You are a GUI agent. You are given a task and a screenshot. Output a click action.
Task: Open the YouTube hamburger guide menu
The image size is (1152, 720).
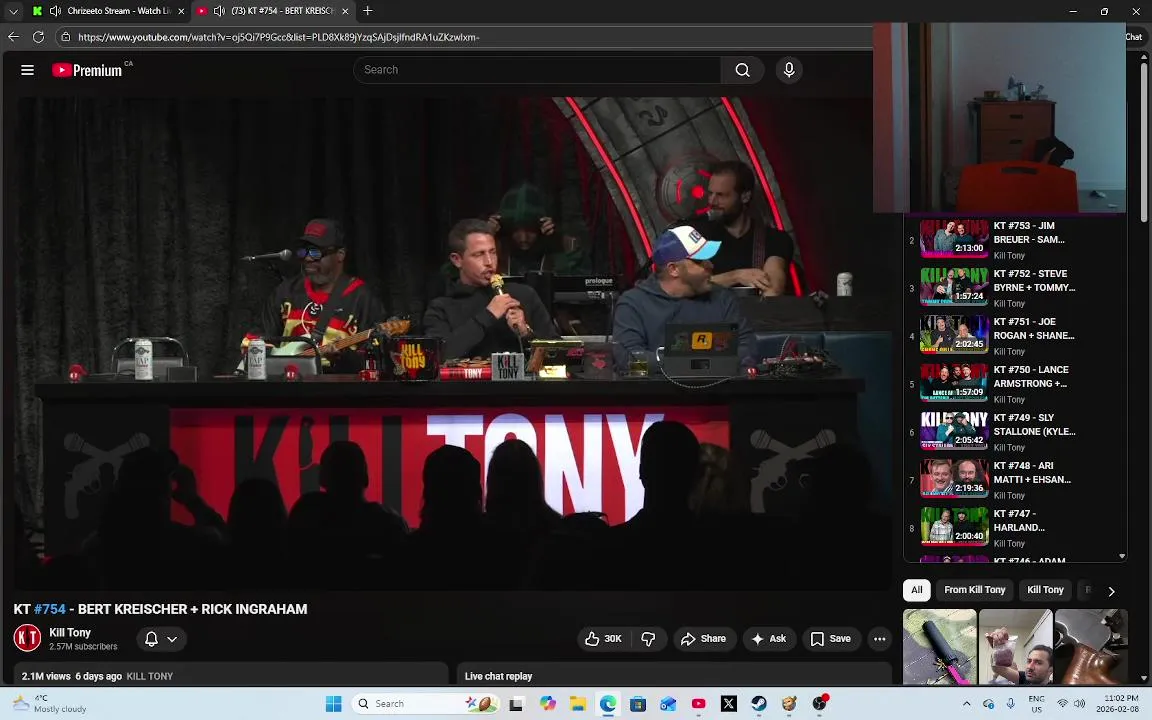coord(27,70)
